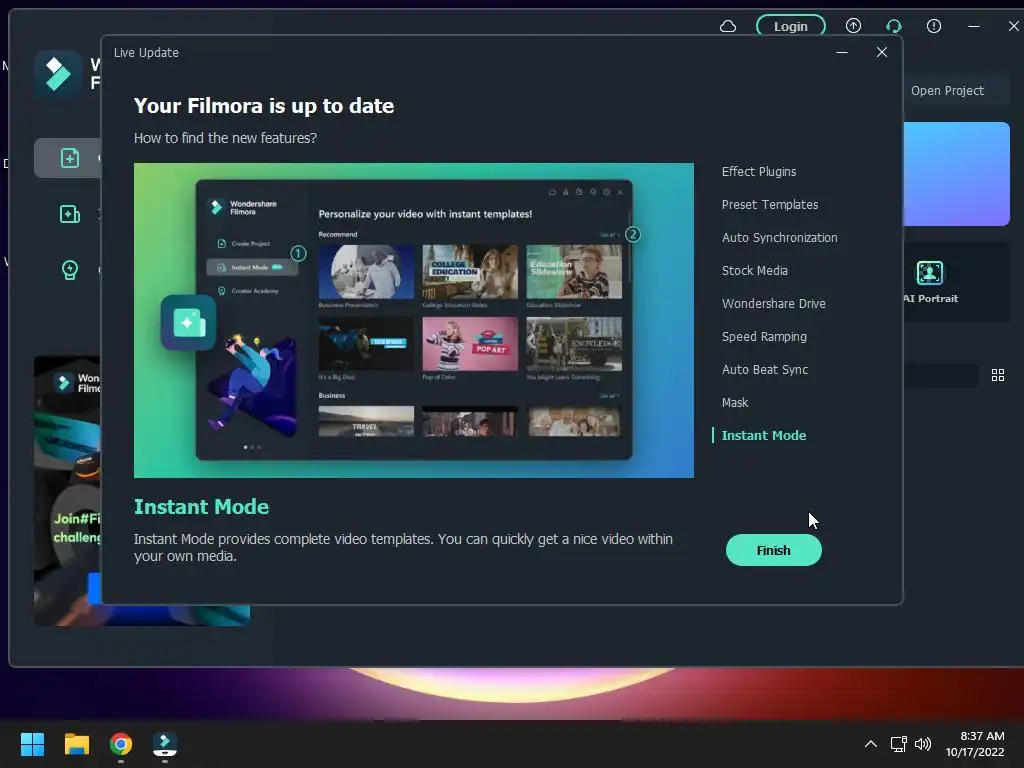Switch to the grid view icon
The image size is (1024, 768).
tap(997, 375)
